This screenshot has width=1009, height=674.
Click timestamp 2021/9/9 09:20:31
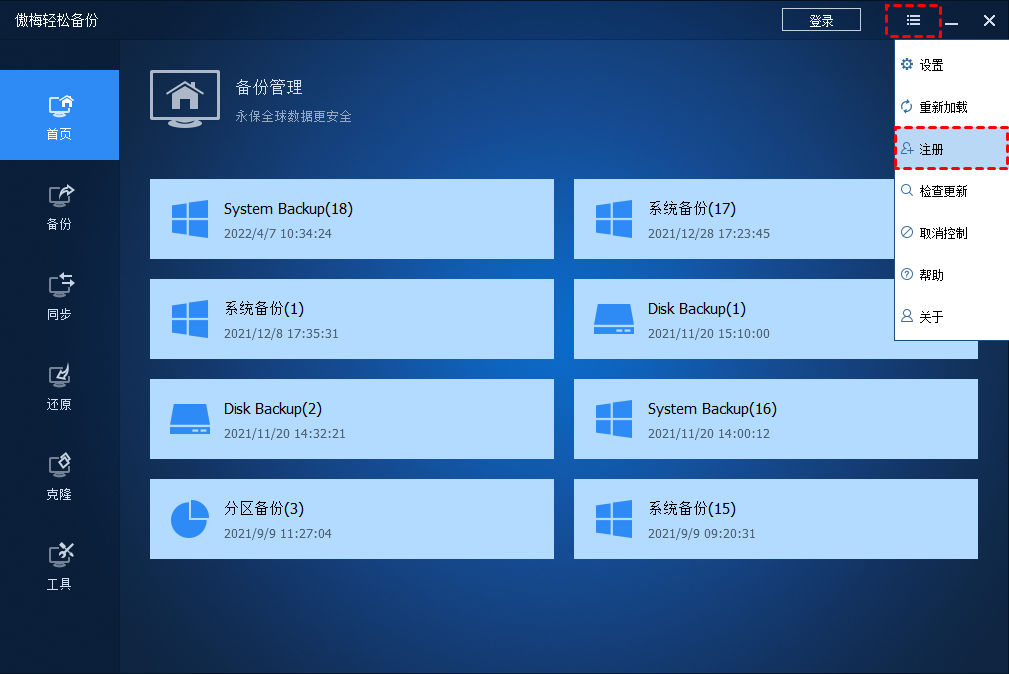pyautogui.click(x=701, y=534)
